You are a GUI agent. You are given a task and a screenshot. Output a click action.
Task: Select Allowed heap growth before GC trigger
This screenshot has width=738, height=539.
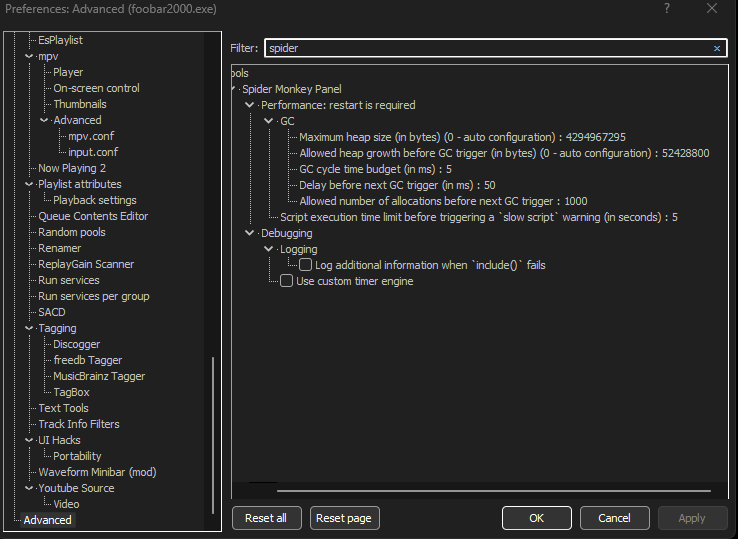pyautogui.click(x=504, y=153)
